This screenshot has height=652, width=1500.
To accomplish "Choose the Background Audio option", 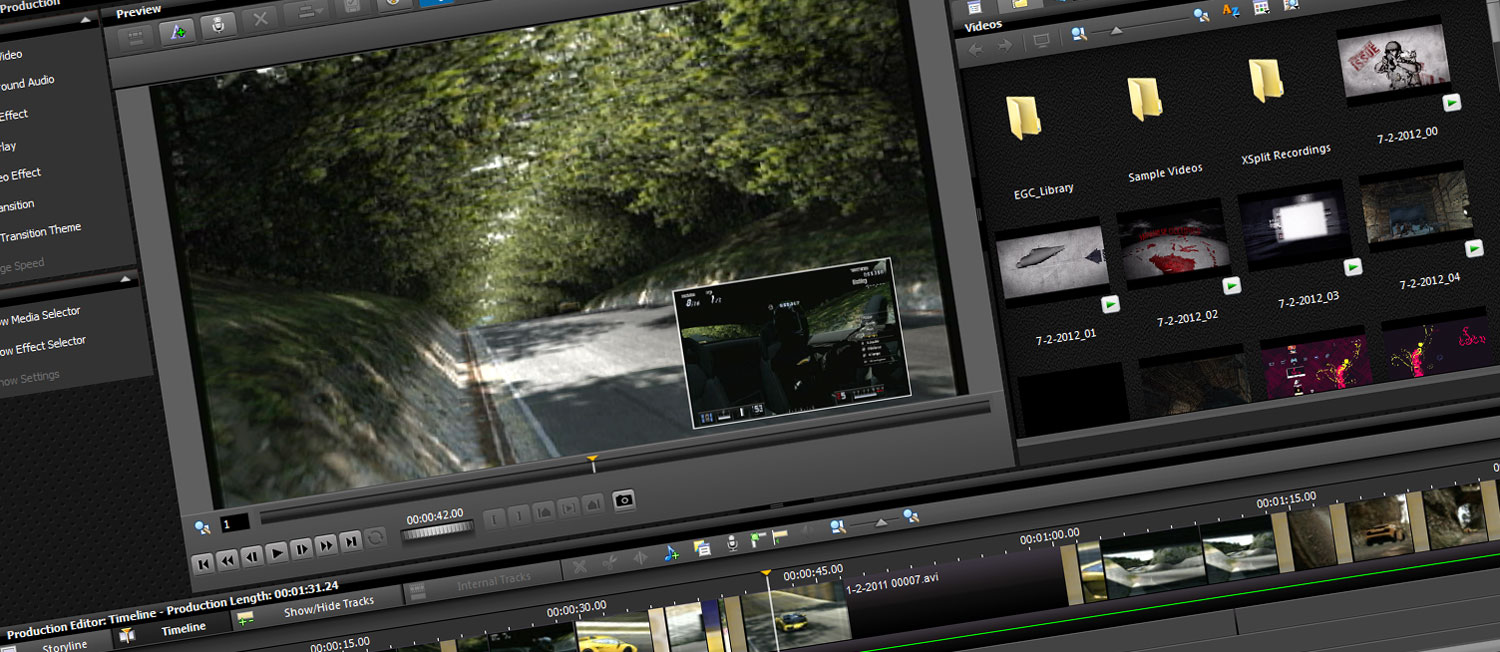I will [x=27, y=85].
